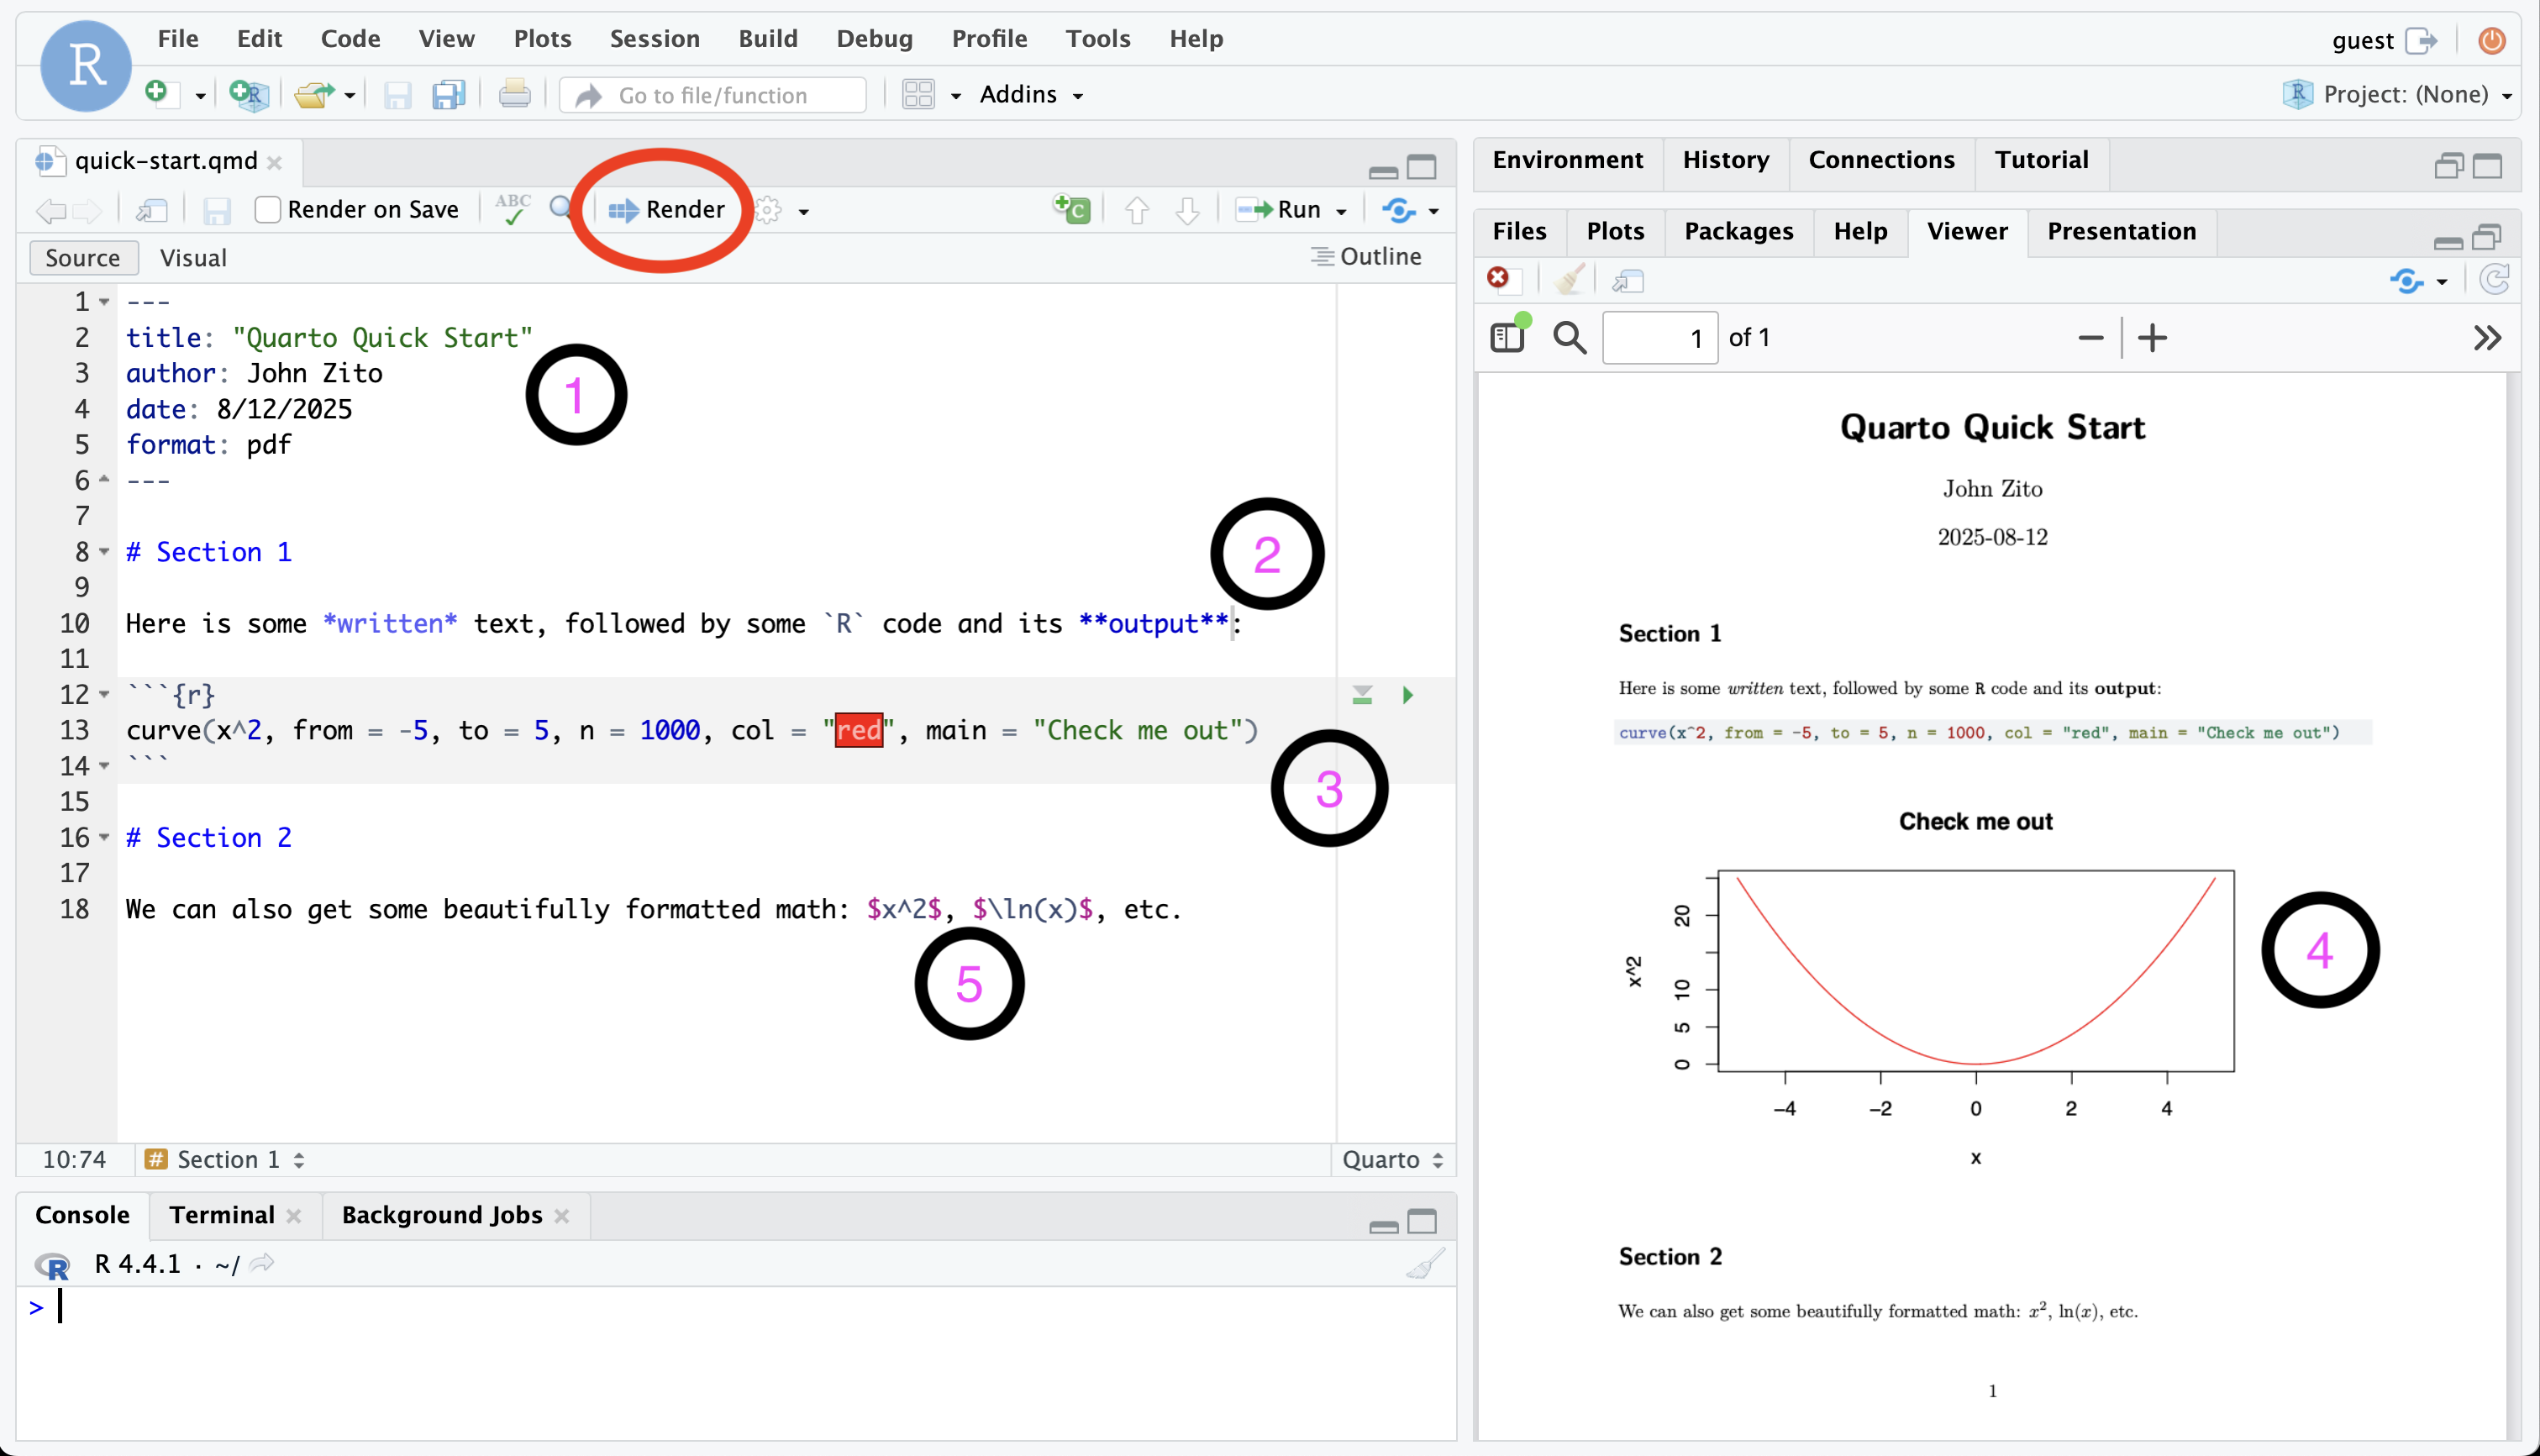Click the insert new code chunk icon

pos(1072,209)
